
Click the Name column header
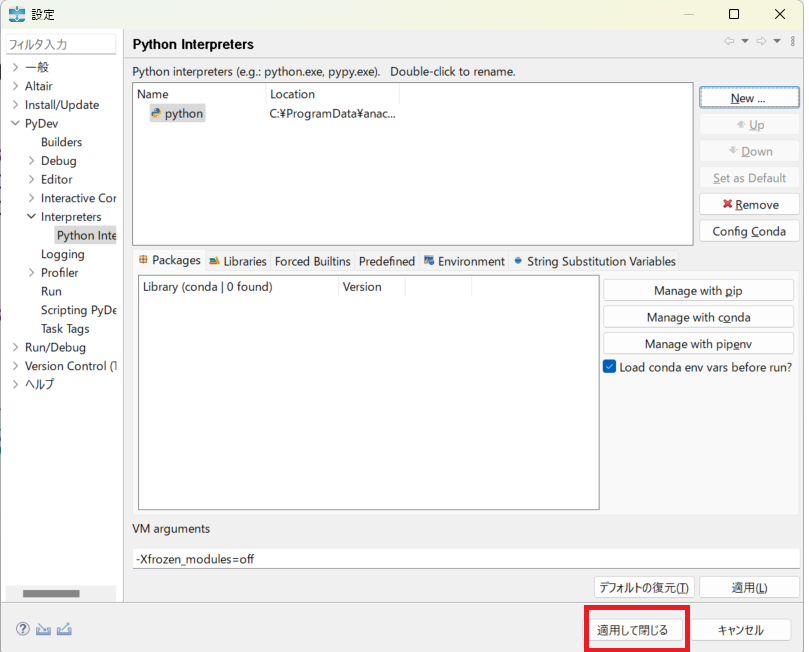tap(200, 94)
